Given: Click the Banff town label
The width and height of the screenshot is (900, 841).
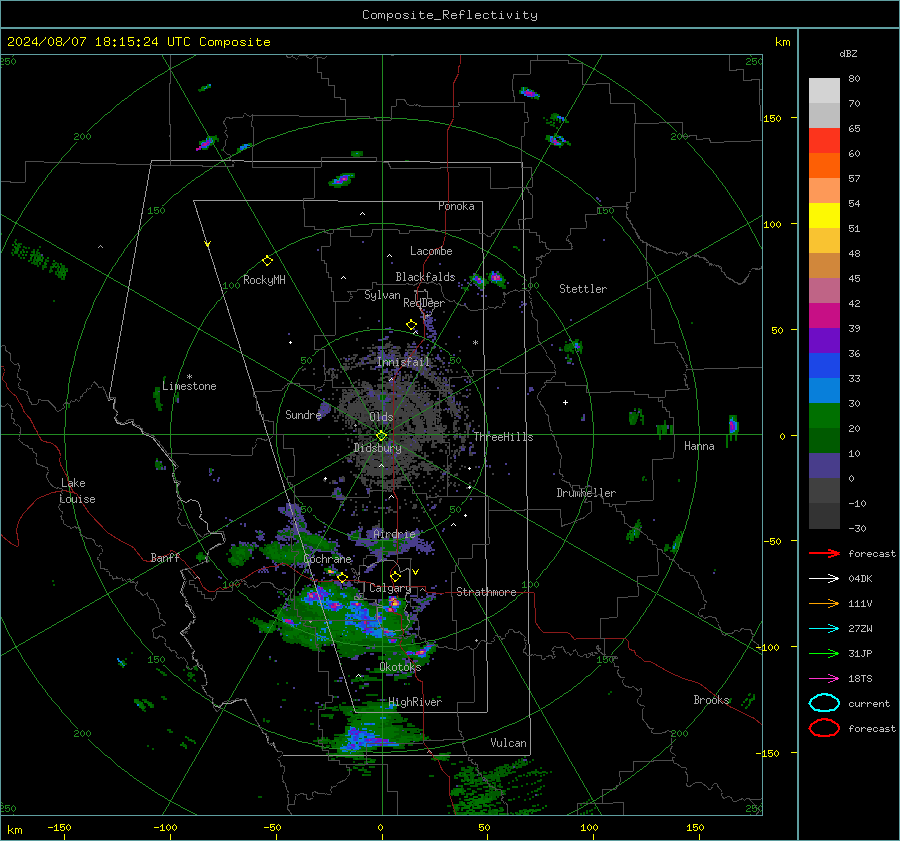Looking at the screenshot, I should (x=165, y=557).
